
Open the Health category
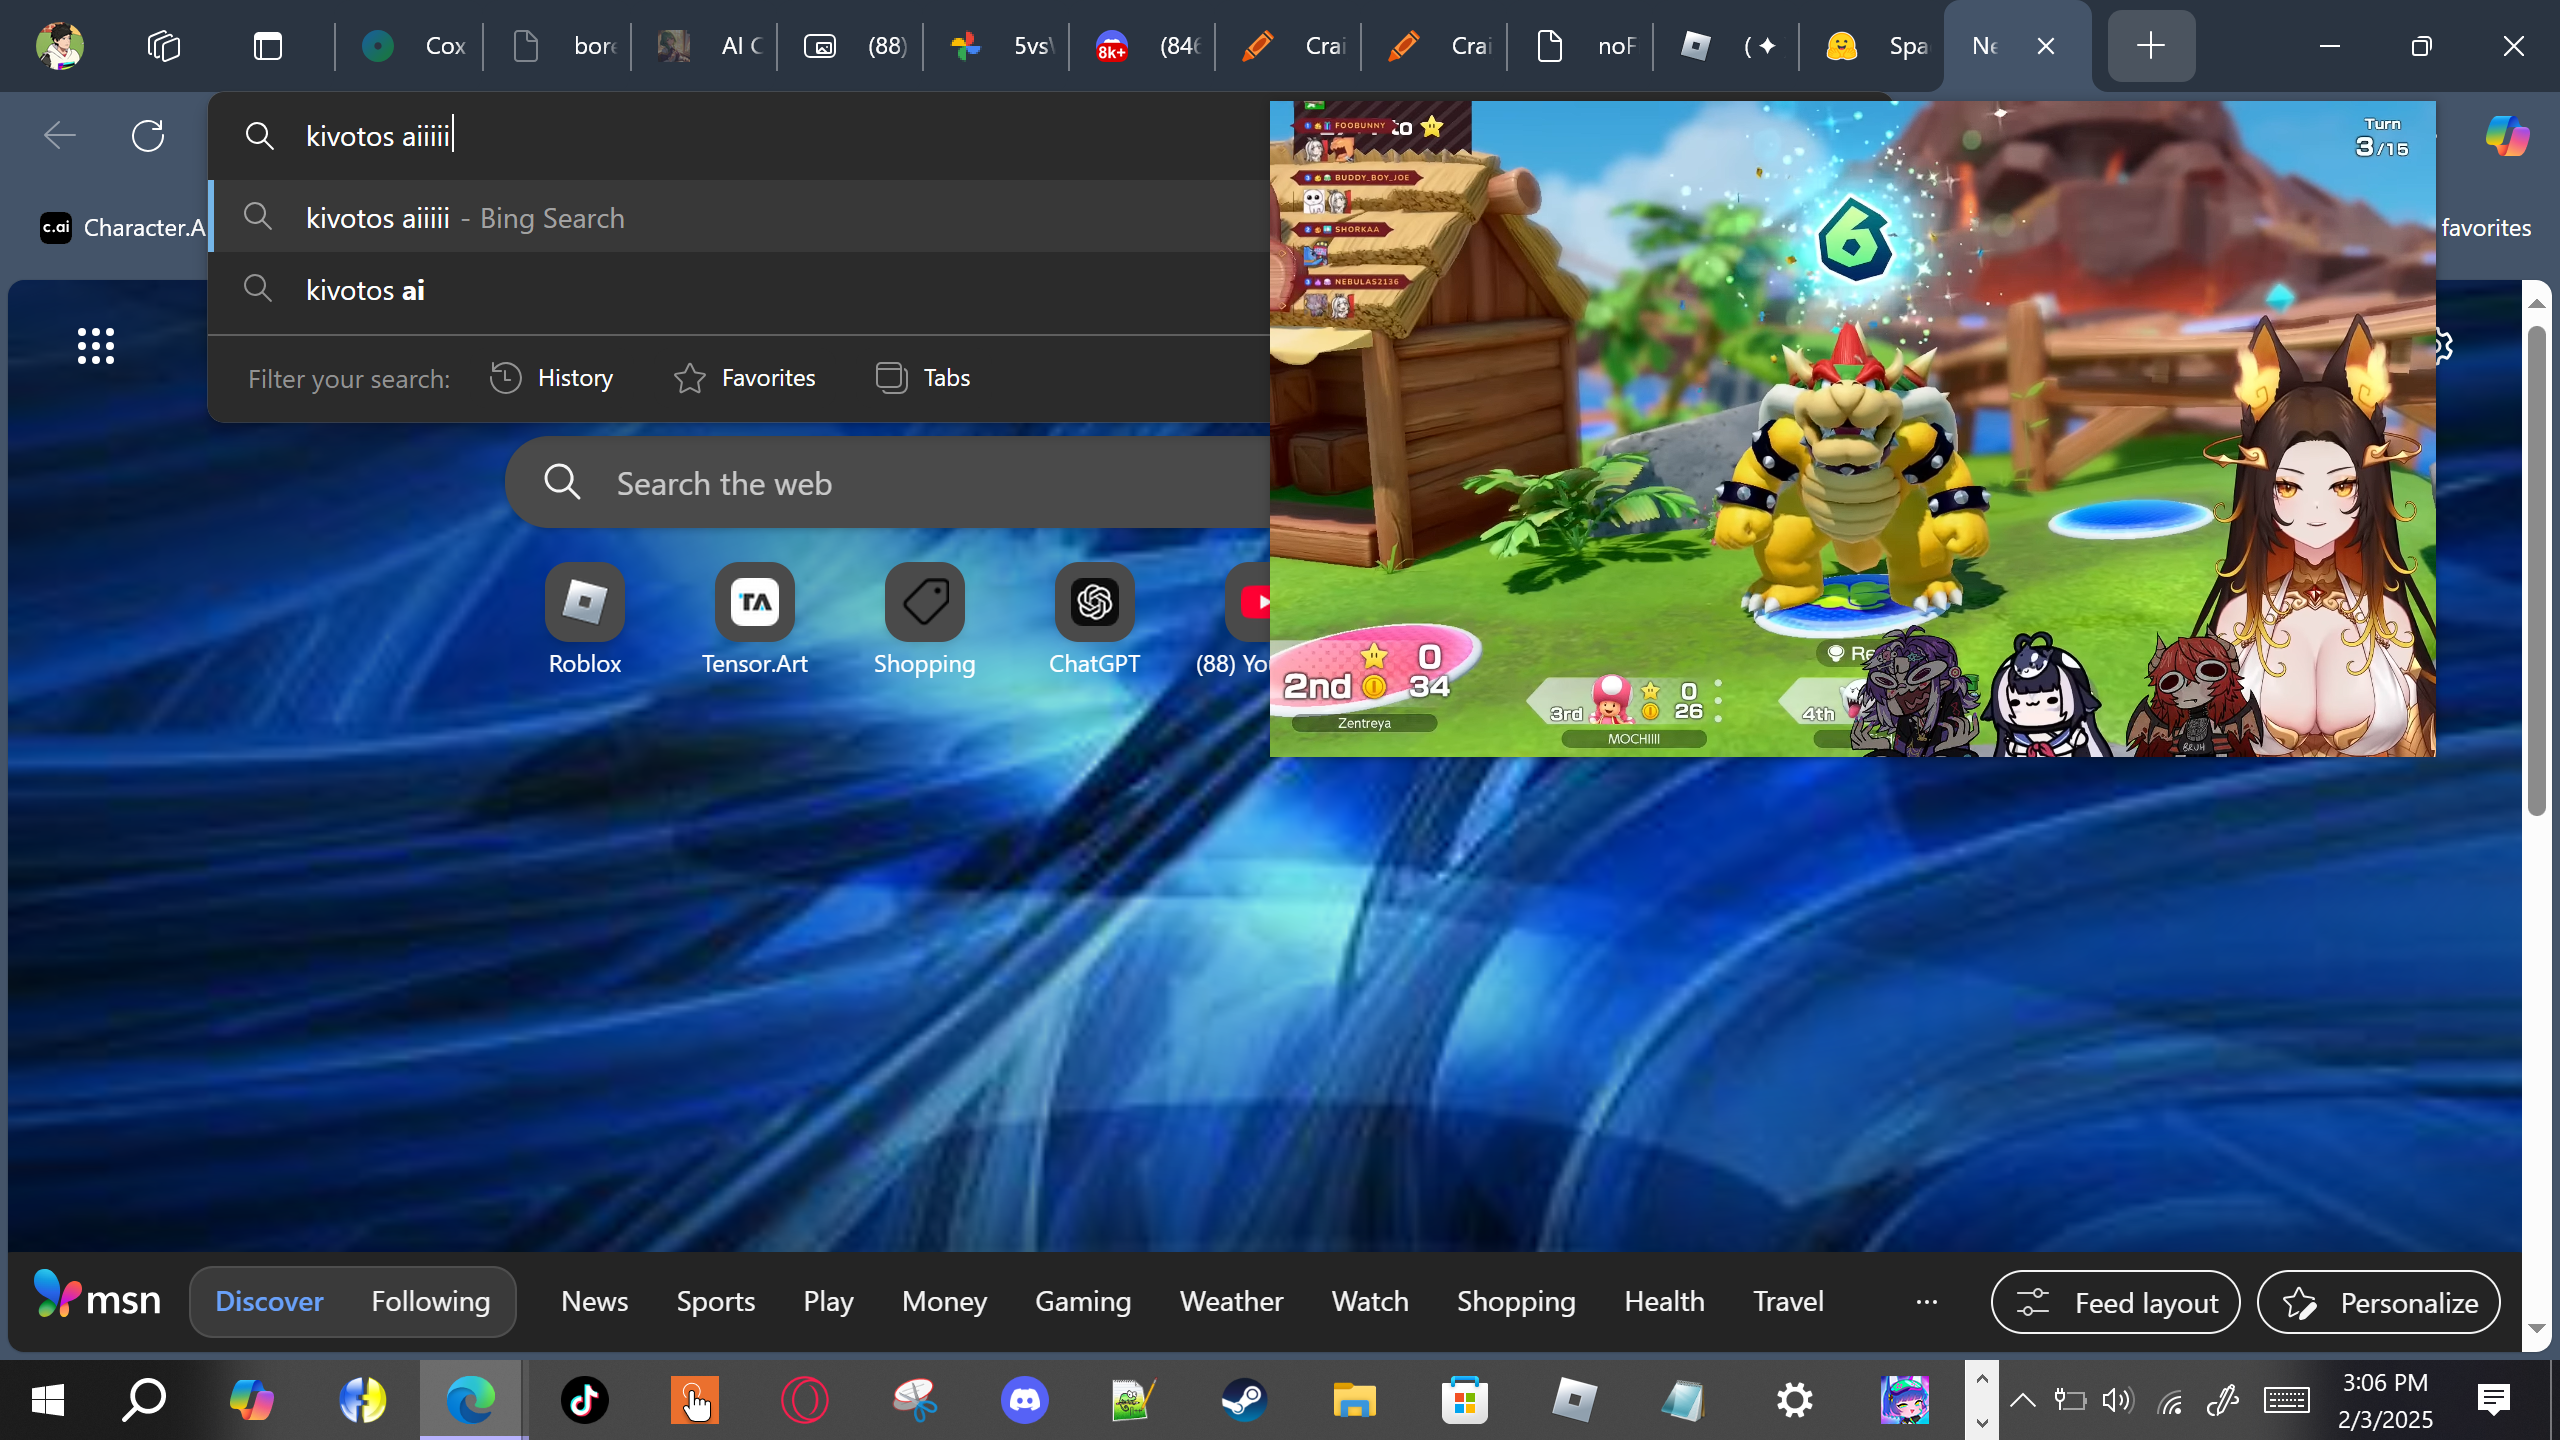1664,1301
